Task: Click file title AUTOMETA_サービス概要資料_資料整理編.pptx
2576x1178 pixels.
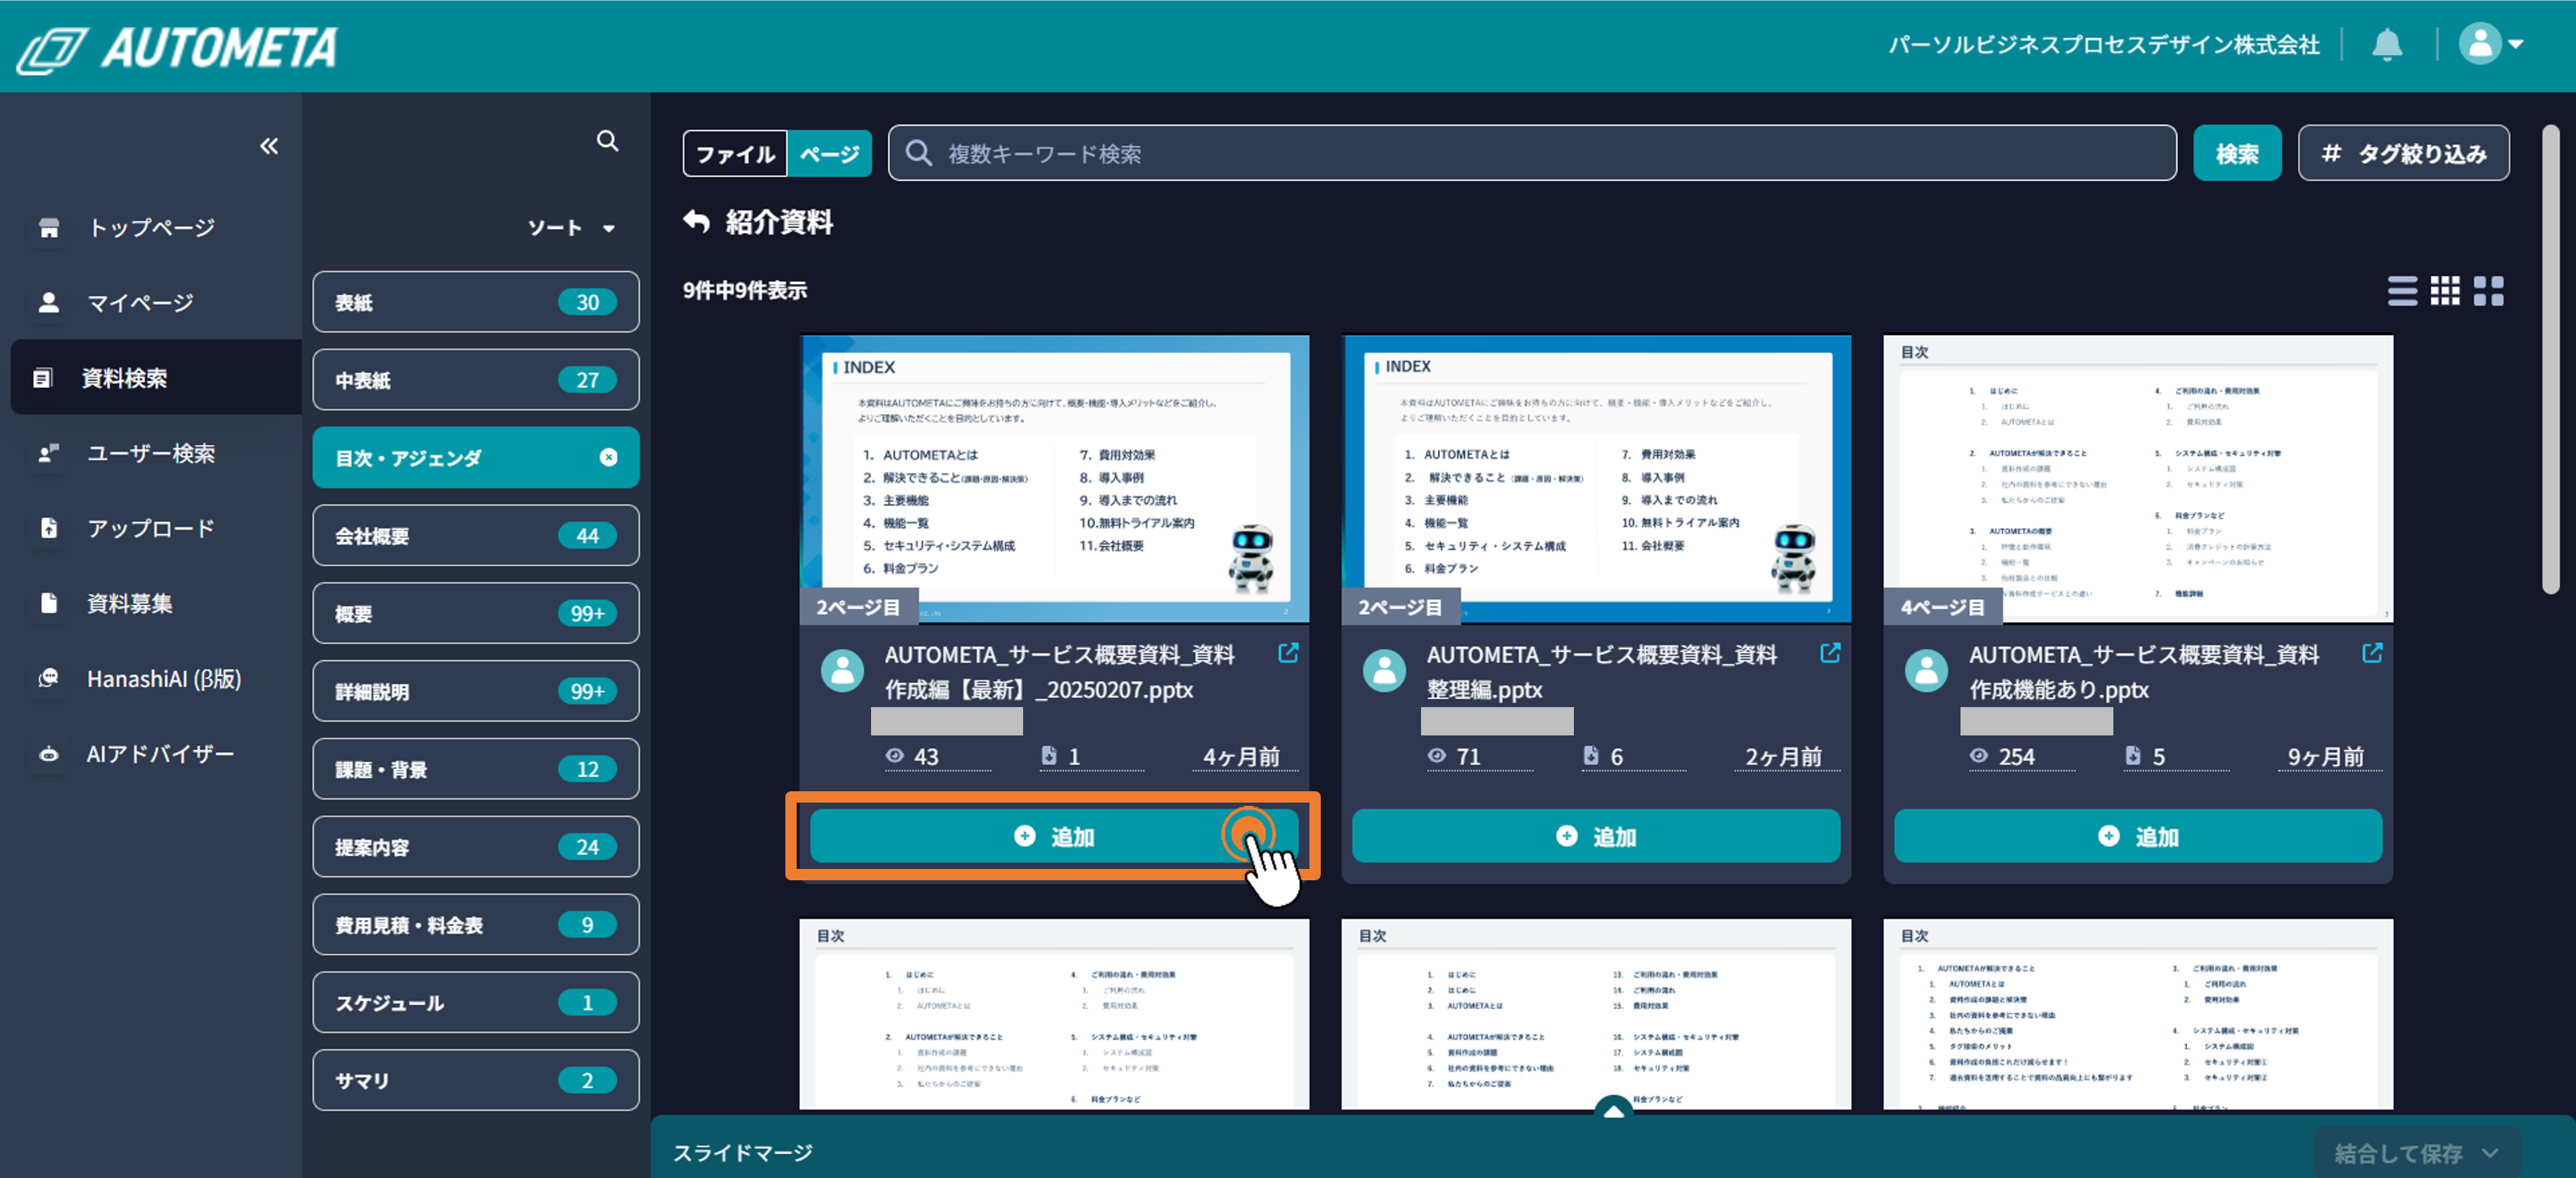Action: (1601, 672)
